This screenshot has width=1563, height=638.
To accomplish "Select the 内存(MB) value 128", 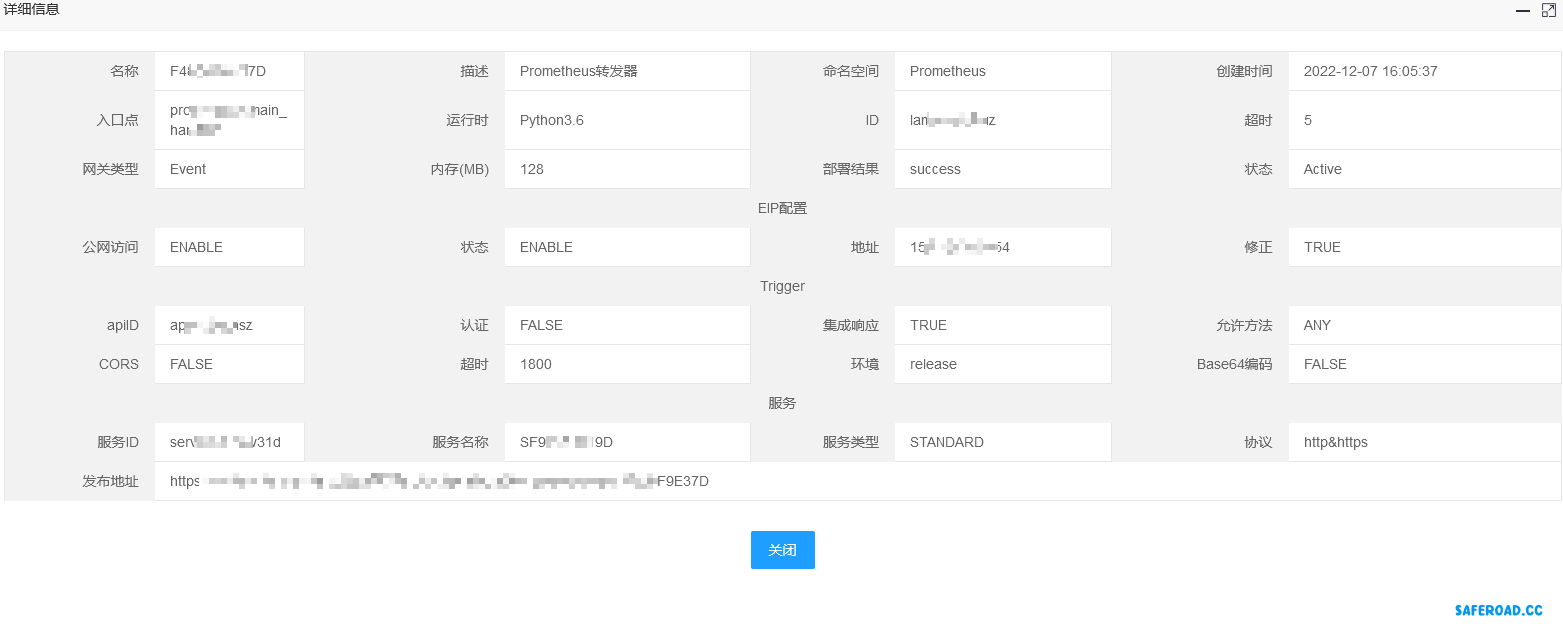I will click(532, 169).
